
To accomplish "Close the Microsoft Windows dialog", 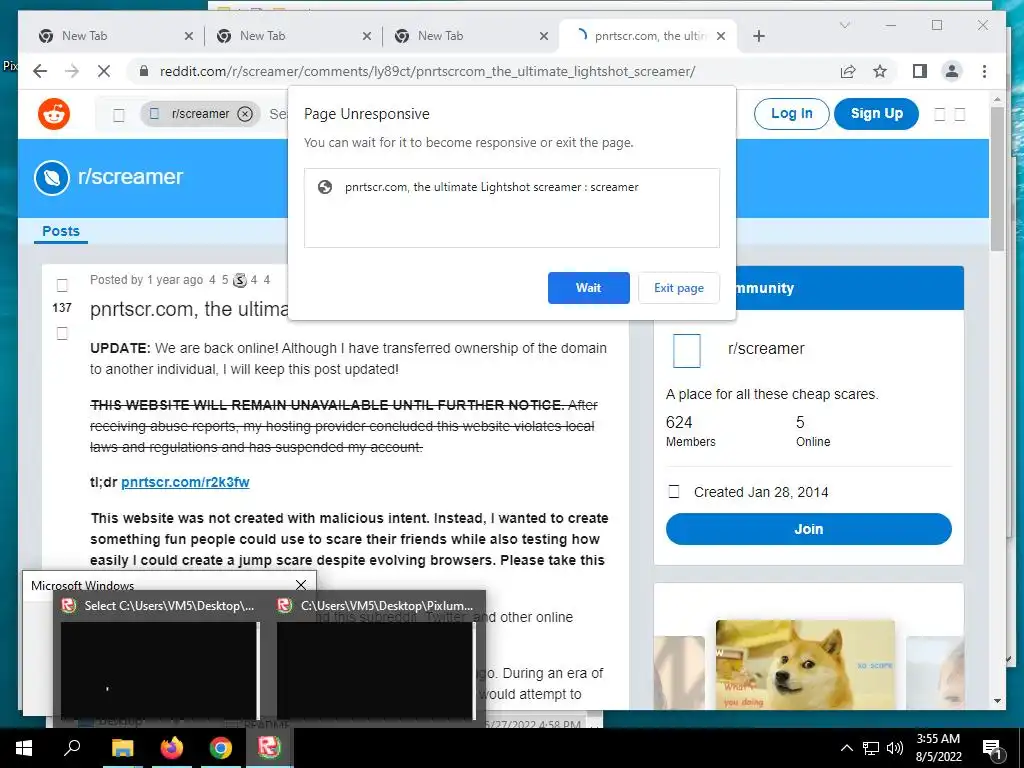I will click(x=300, y=585).
